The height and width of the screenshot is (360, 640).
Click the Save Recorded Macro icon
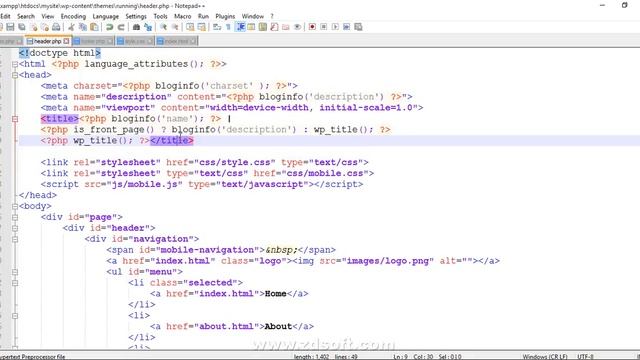[358, 27]
